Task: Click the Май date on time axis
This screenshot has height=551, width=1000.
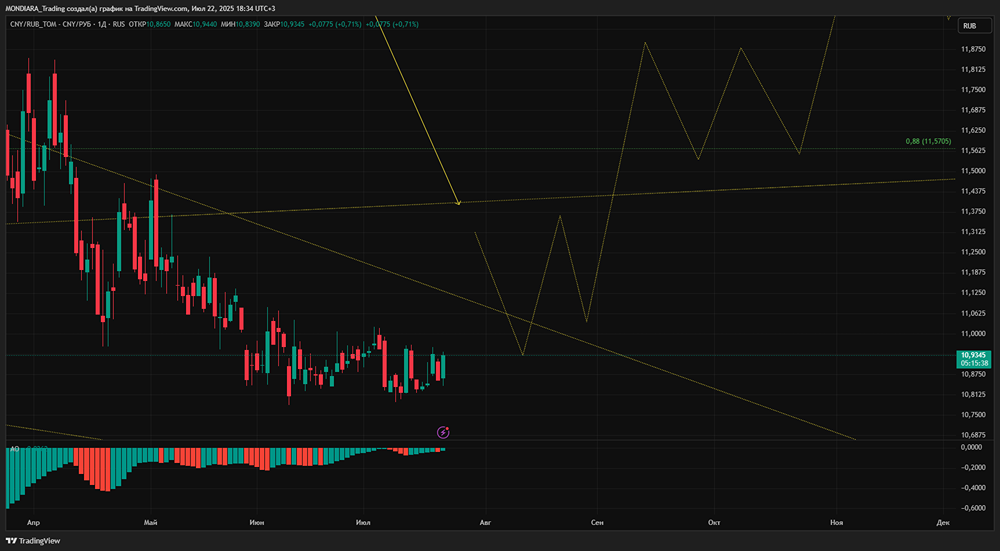Action: [151, 523]
